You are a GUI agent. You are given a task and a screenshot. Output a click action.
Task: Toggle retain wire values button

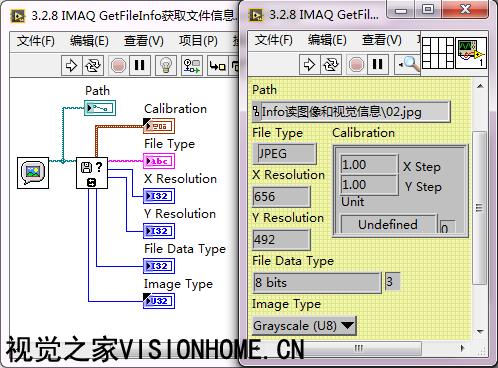(x=192, y=65)
